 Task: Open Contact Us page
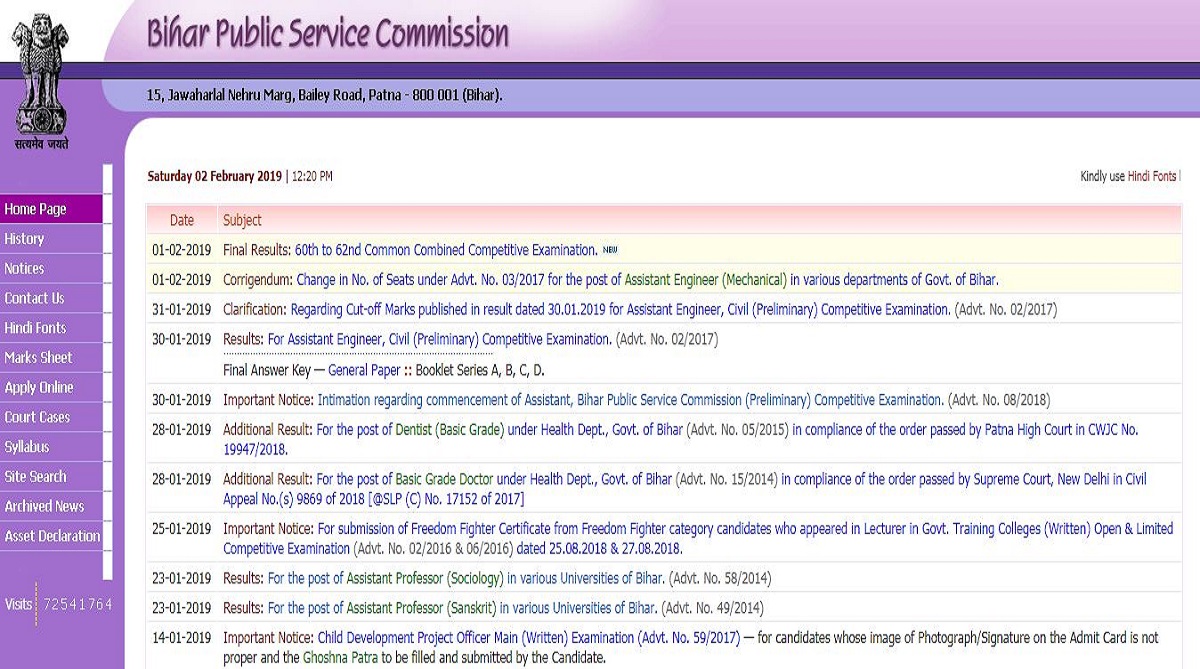[51, 298]
